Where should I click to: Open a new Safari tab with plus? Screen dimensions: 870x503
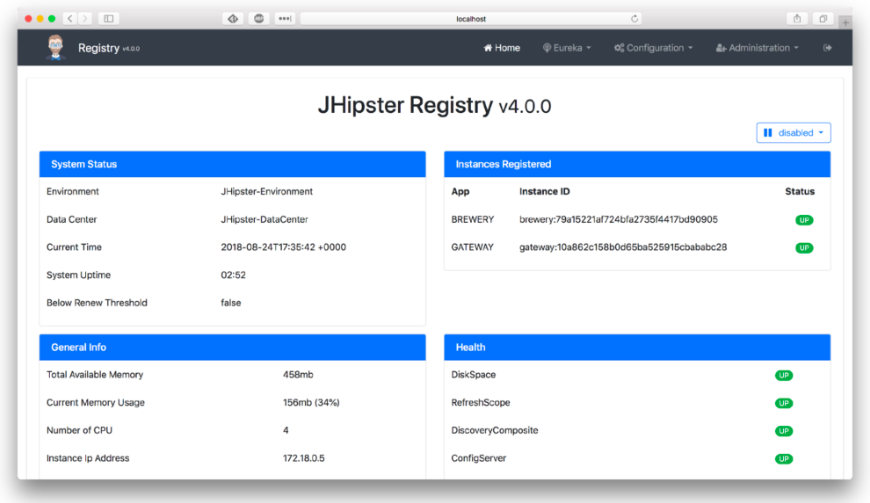point(845,22)
